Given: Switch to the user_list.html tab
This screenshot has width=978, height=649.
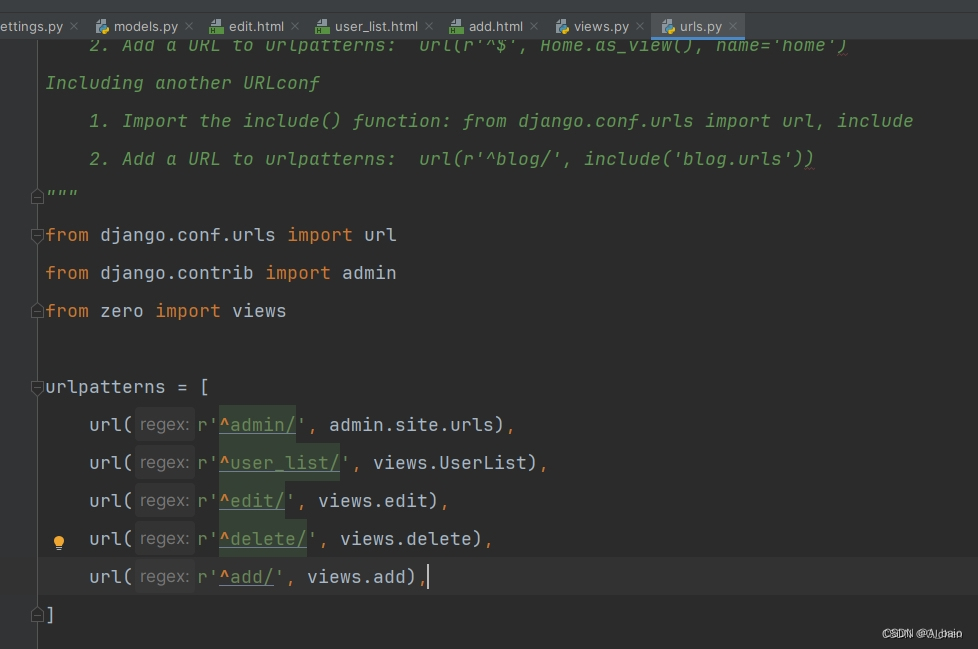Looking at the screenshot, I should pyautogui.click(x=376, y=27).
